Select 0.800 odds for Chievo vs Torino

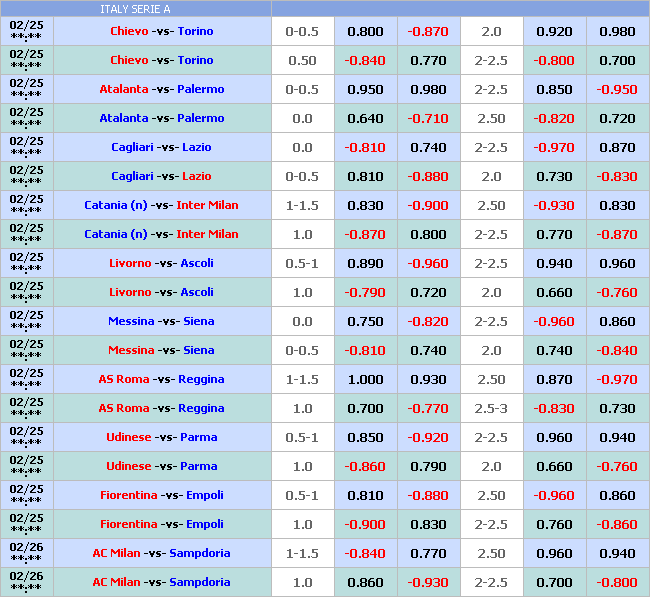point(365,31)
